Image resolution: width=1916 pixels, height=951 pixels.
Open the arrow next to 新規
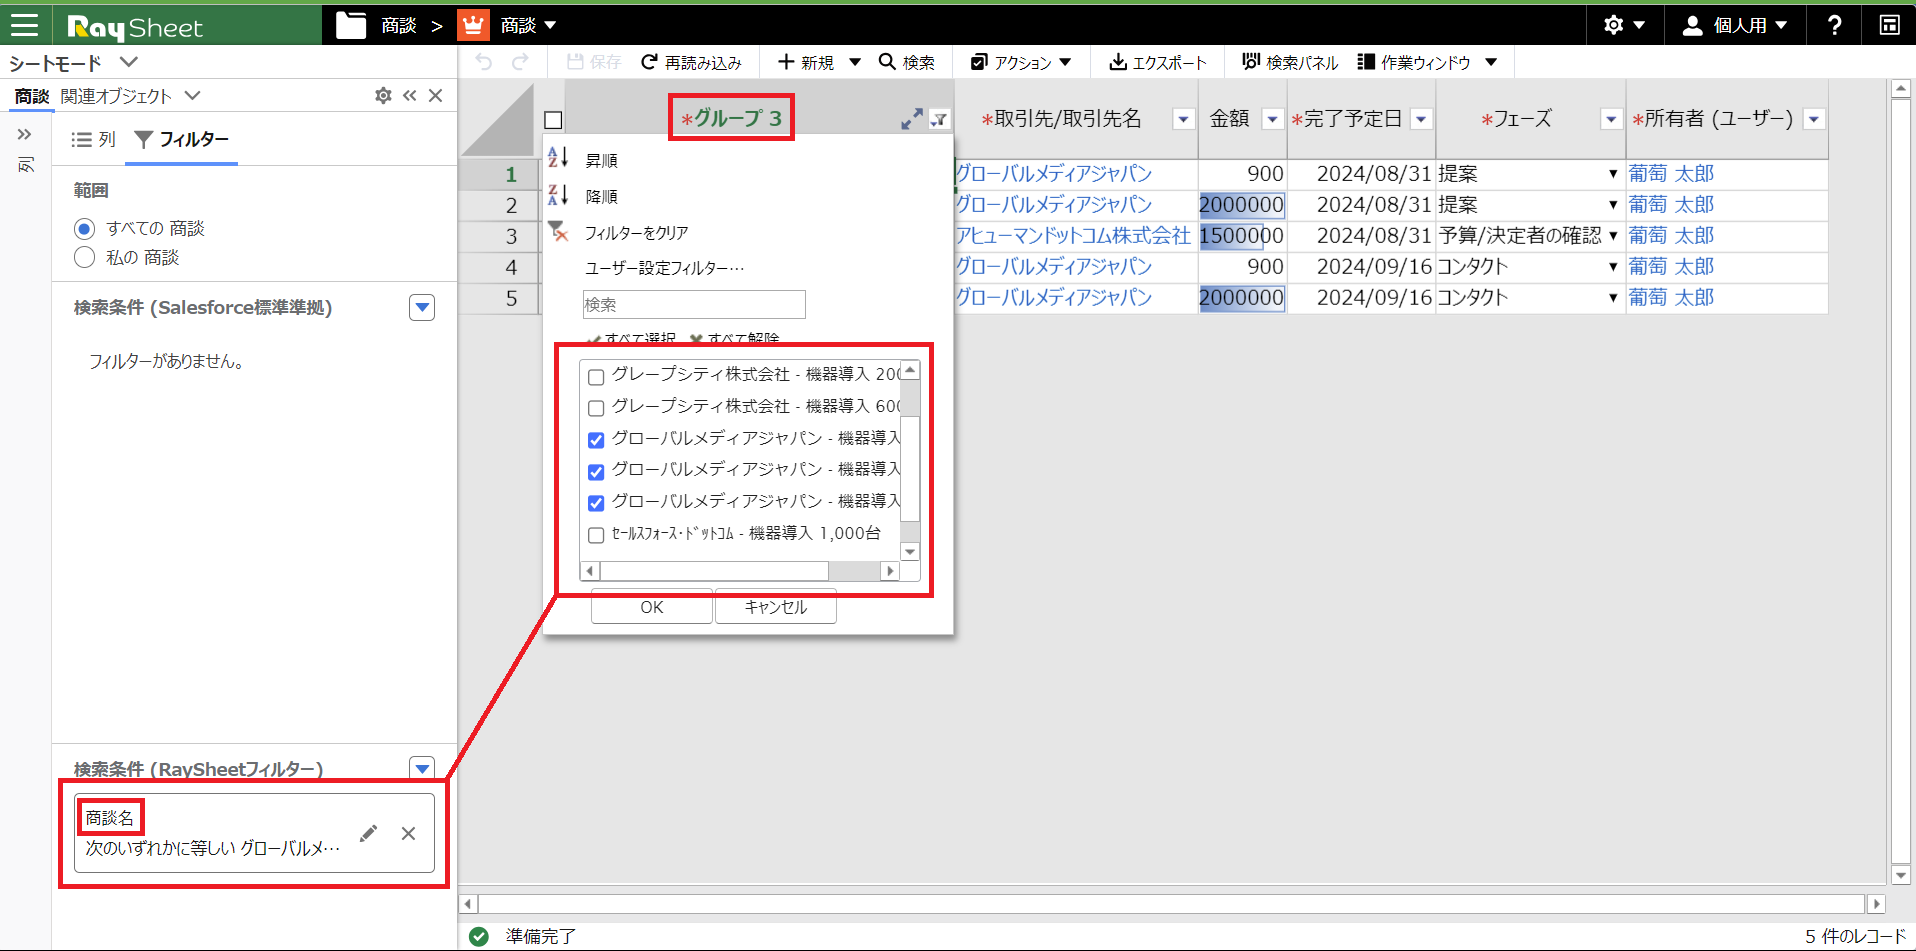855,62
